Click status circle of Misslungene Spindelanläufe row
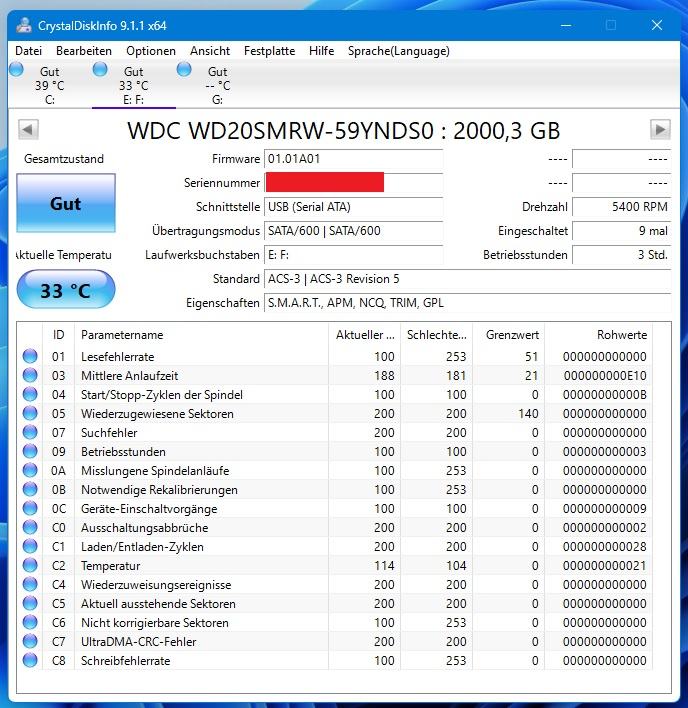Image resolution: width=688 pixels, height=708 pixels. click(x=30, y=470)
